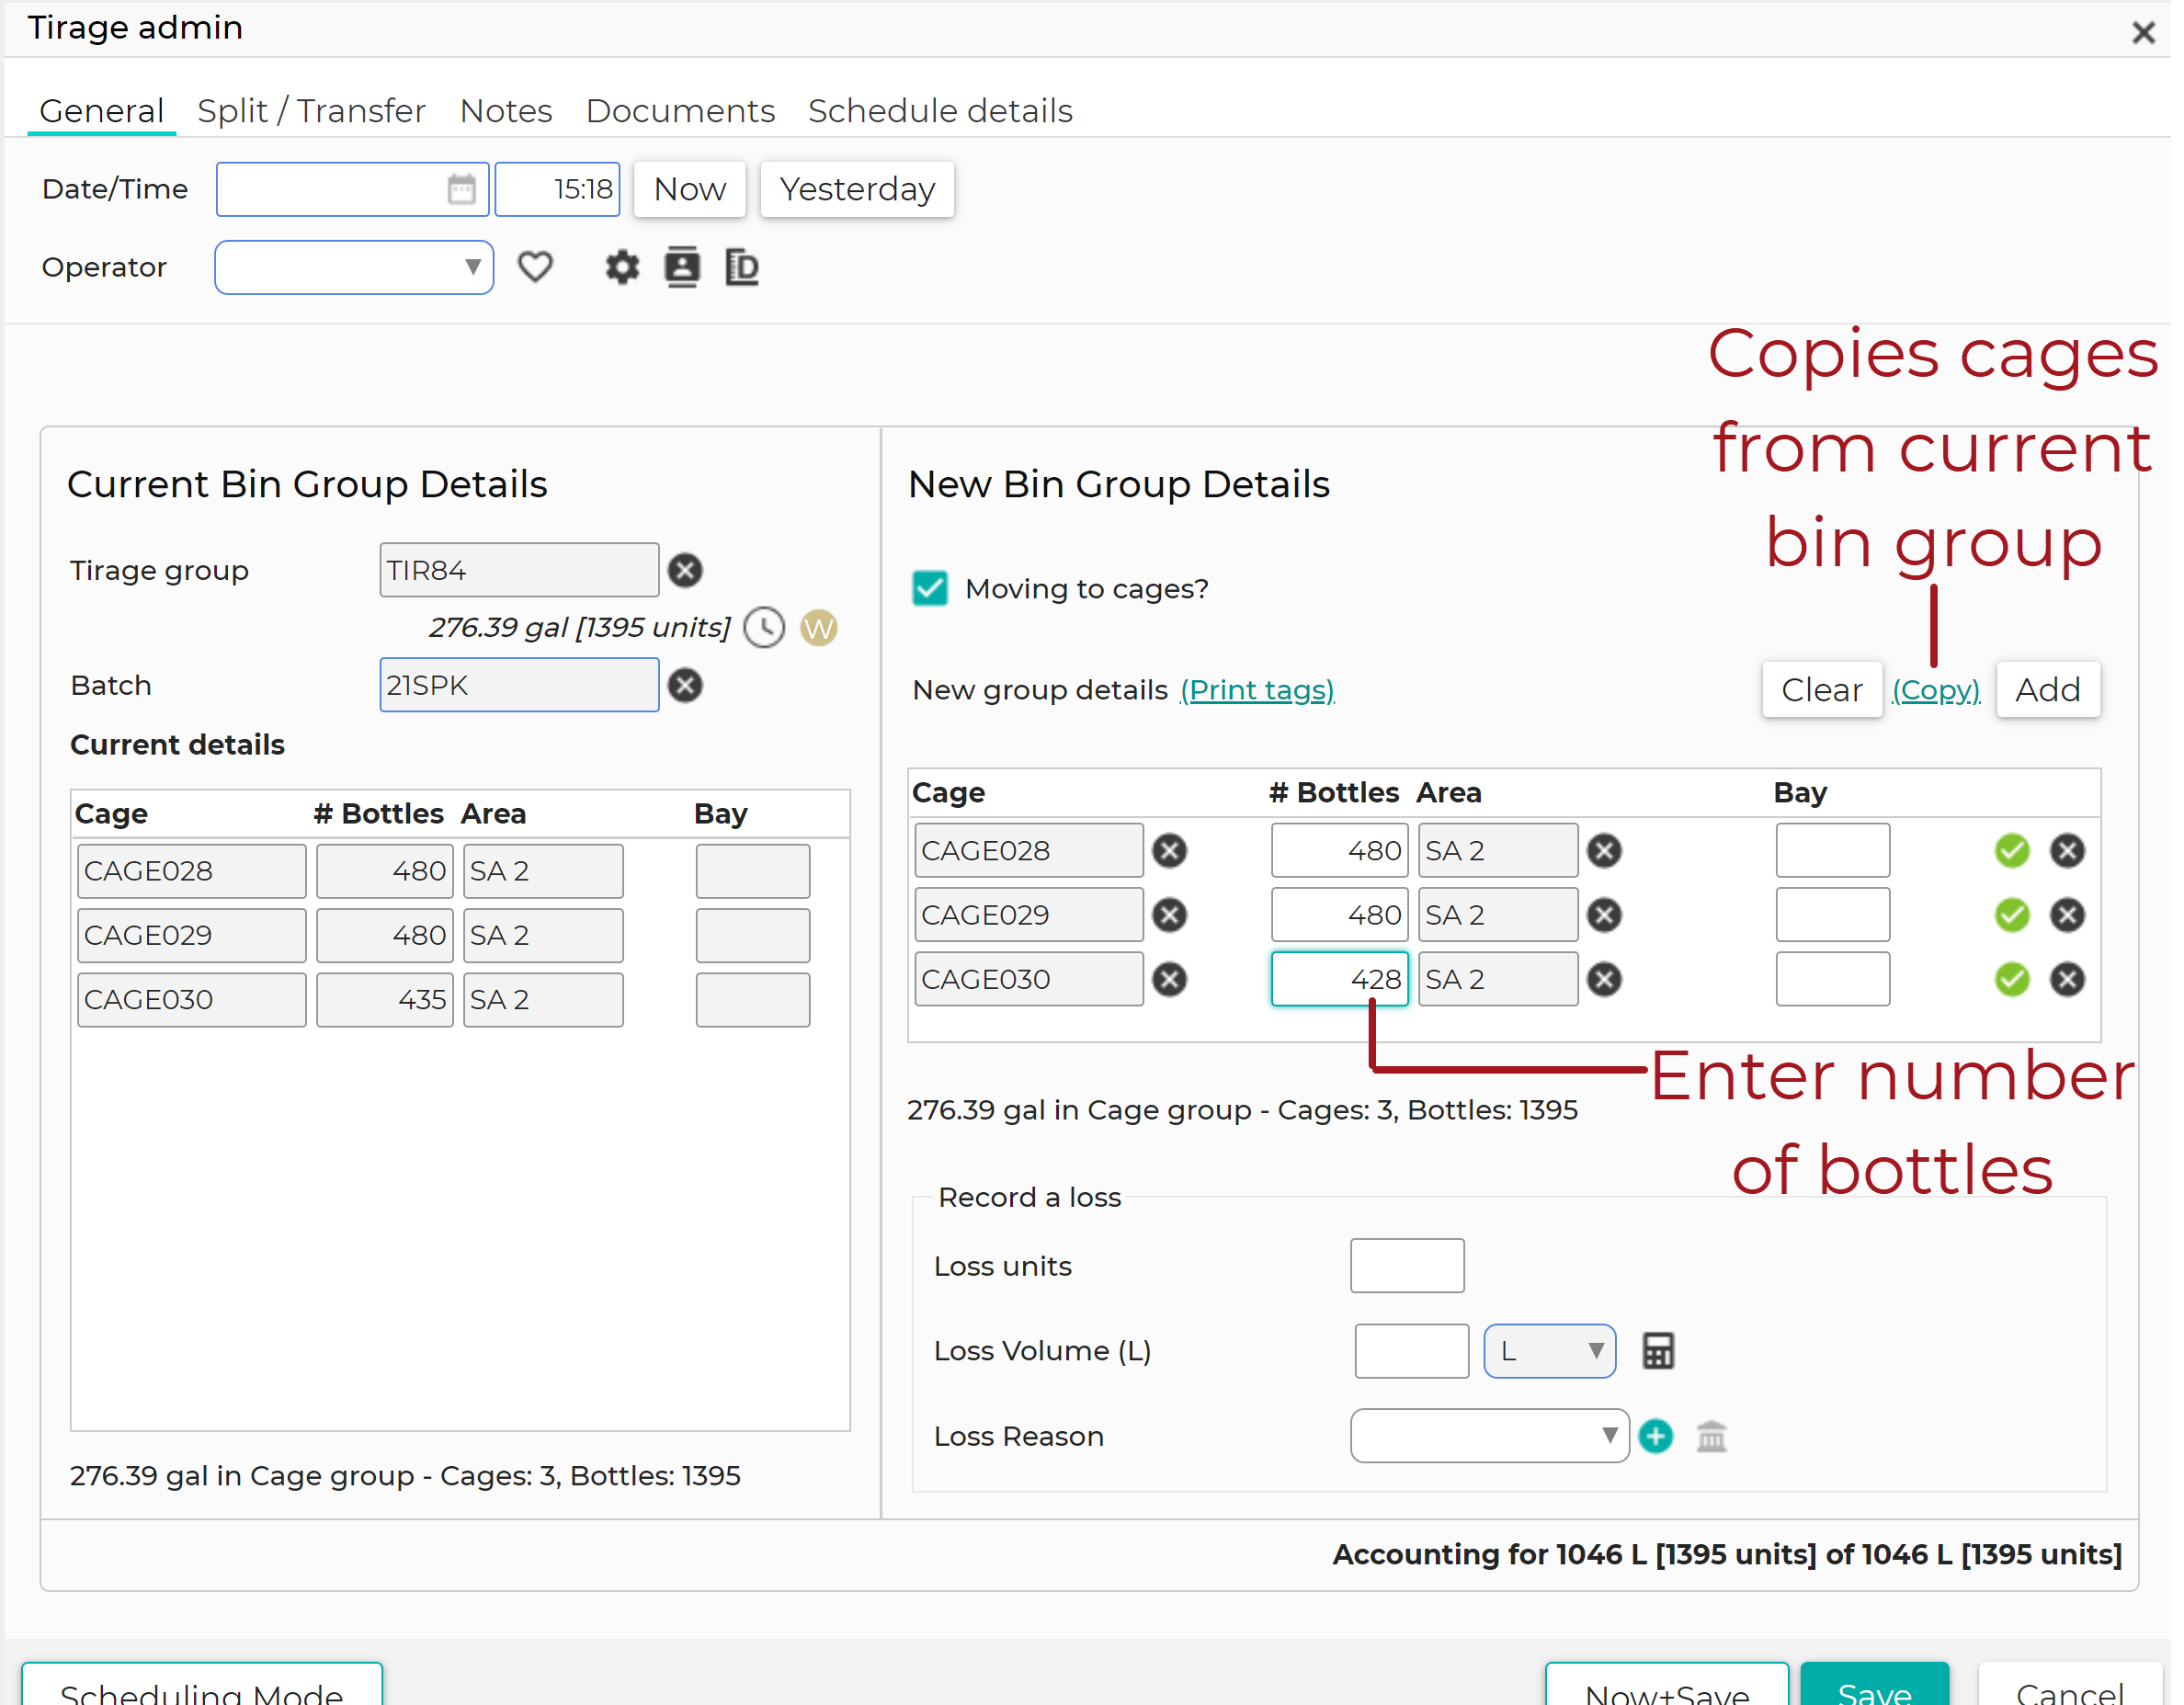Clear the 21SPK batch field

[687, 686]
